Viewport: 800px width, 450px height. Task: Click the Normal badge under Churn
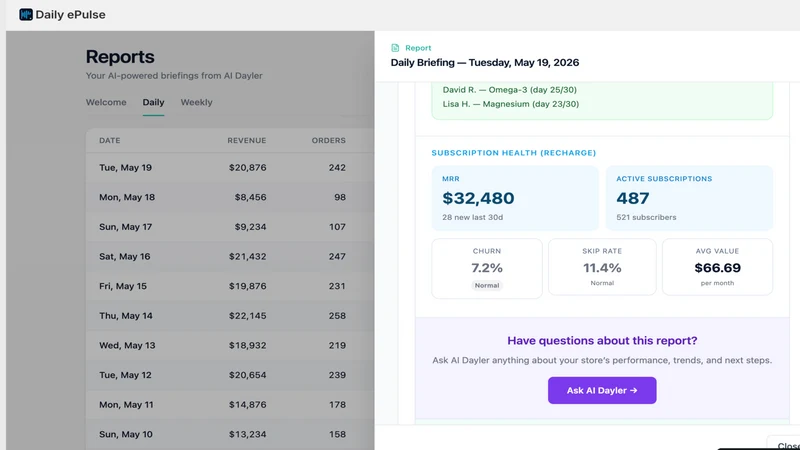[487, 285]
